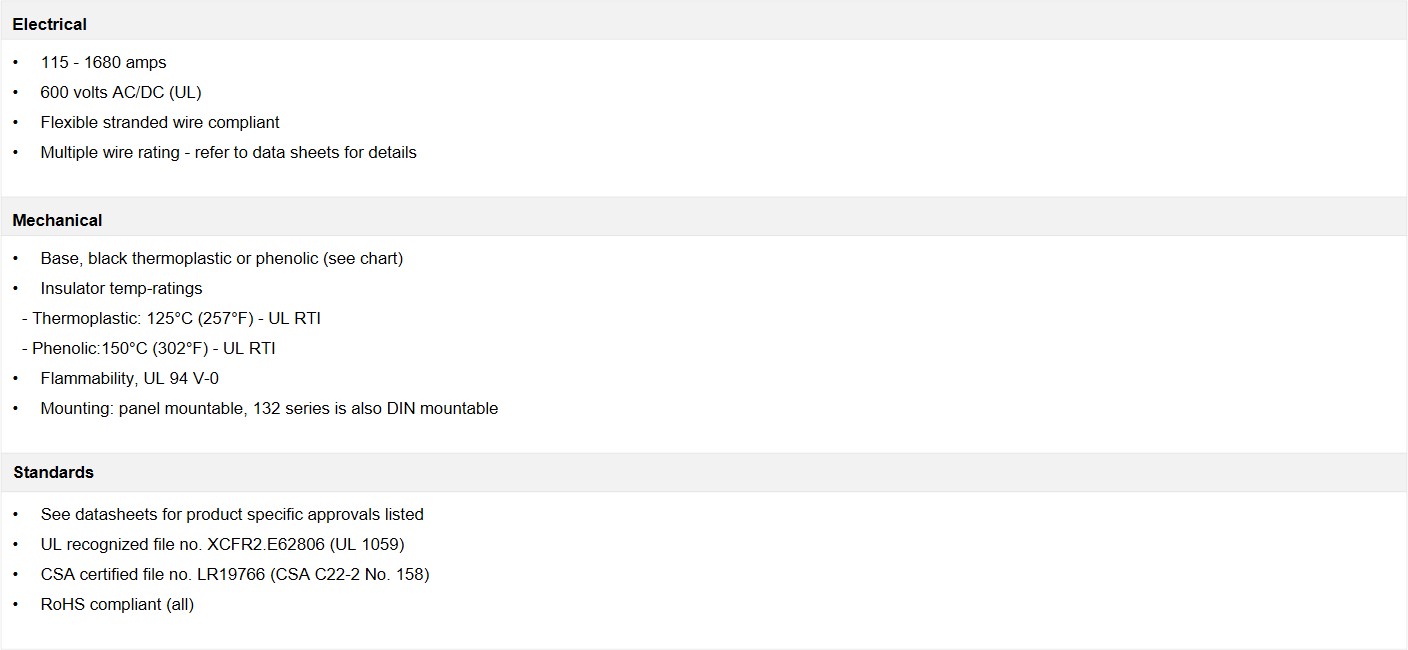Select the "Flexible stranded wire compliant" line
Viewport: 1408px width, 650px height.
point(160,122)
